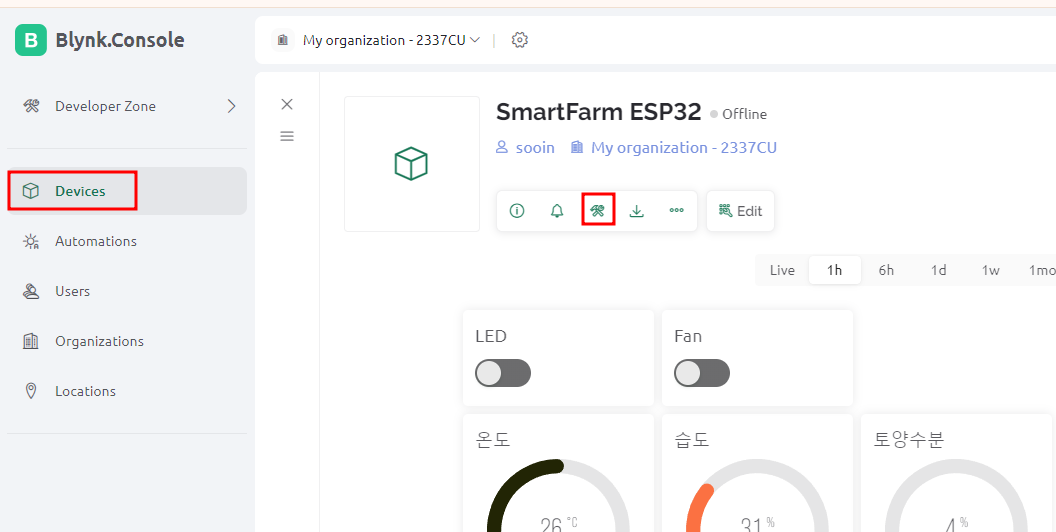Click the download icon in device toolbar
This screenshot has width=1056, height=532.
[636, 211]
